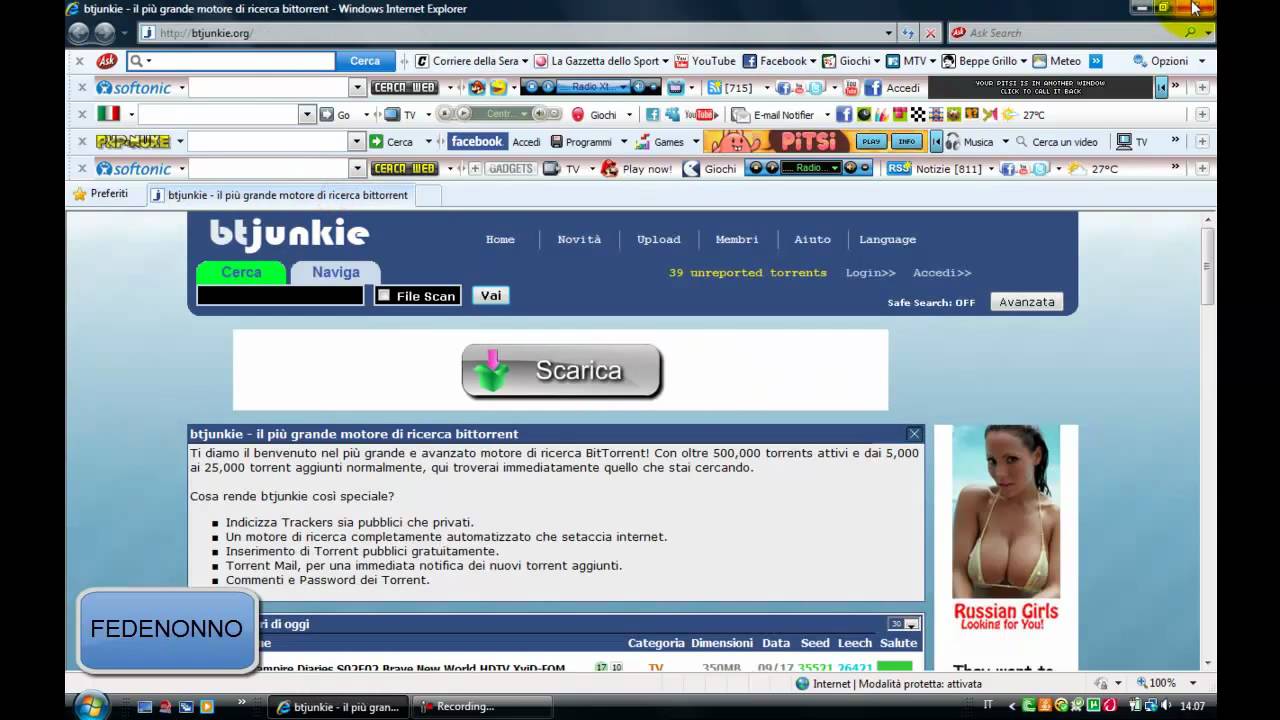Open the Novità menu item
Screen dimensions: 1280x720
(579, 240)
